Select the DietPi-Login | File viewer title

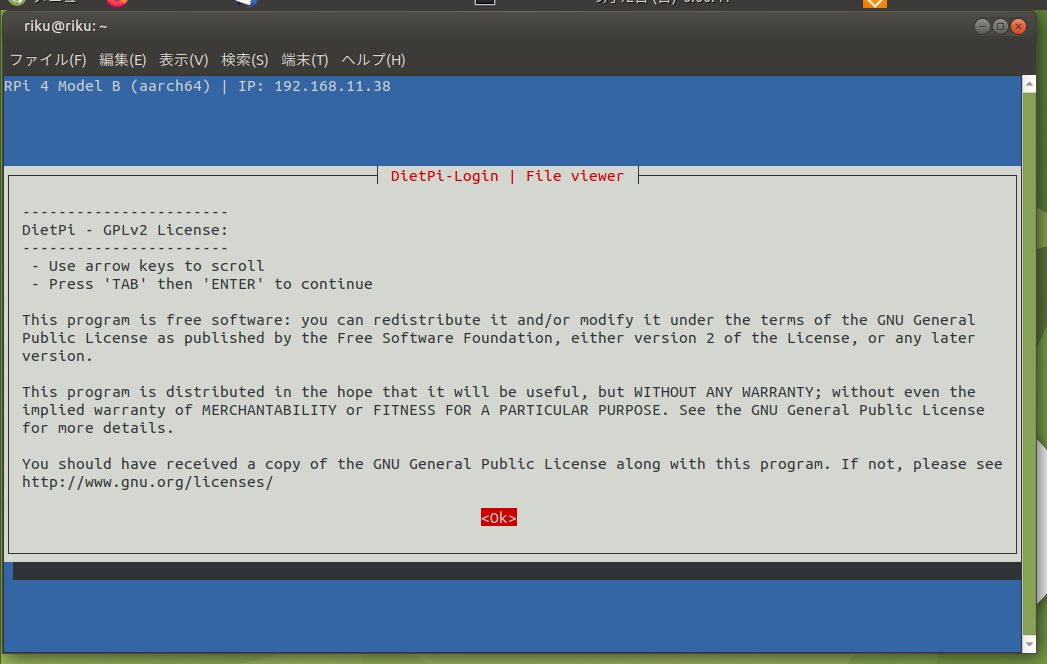(x=509, y=176)
